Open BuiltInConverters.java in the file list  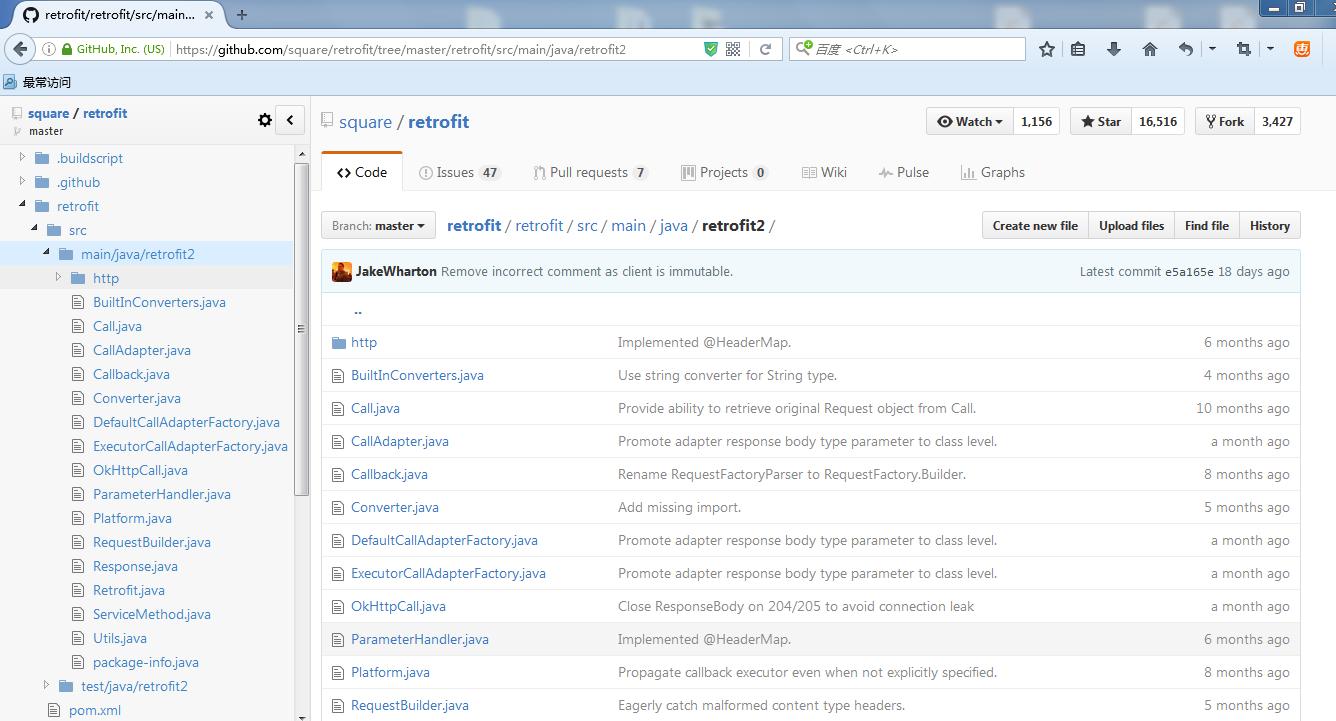pos(417,375)
